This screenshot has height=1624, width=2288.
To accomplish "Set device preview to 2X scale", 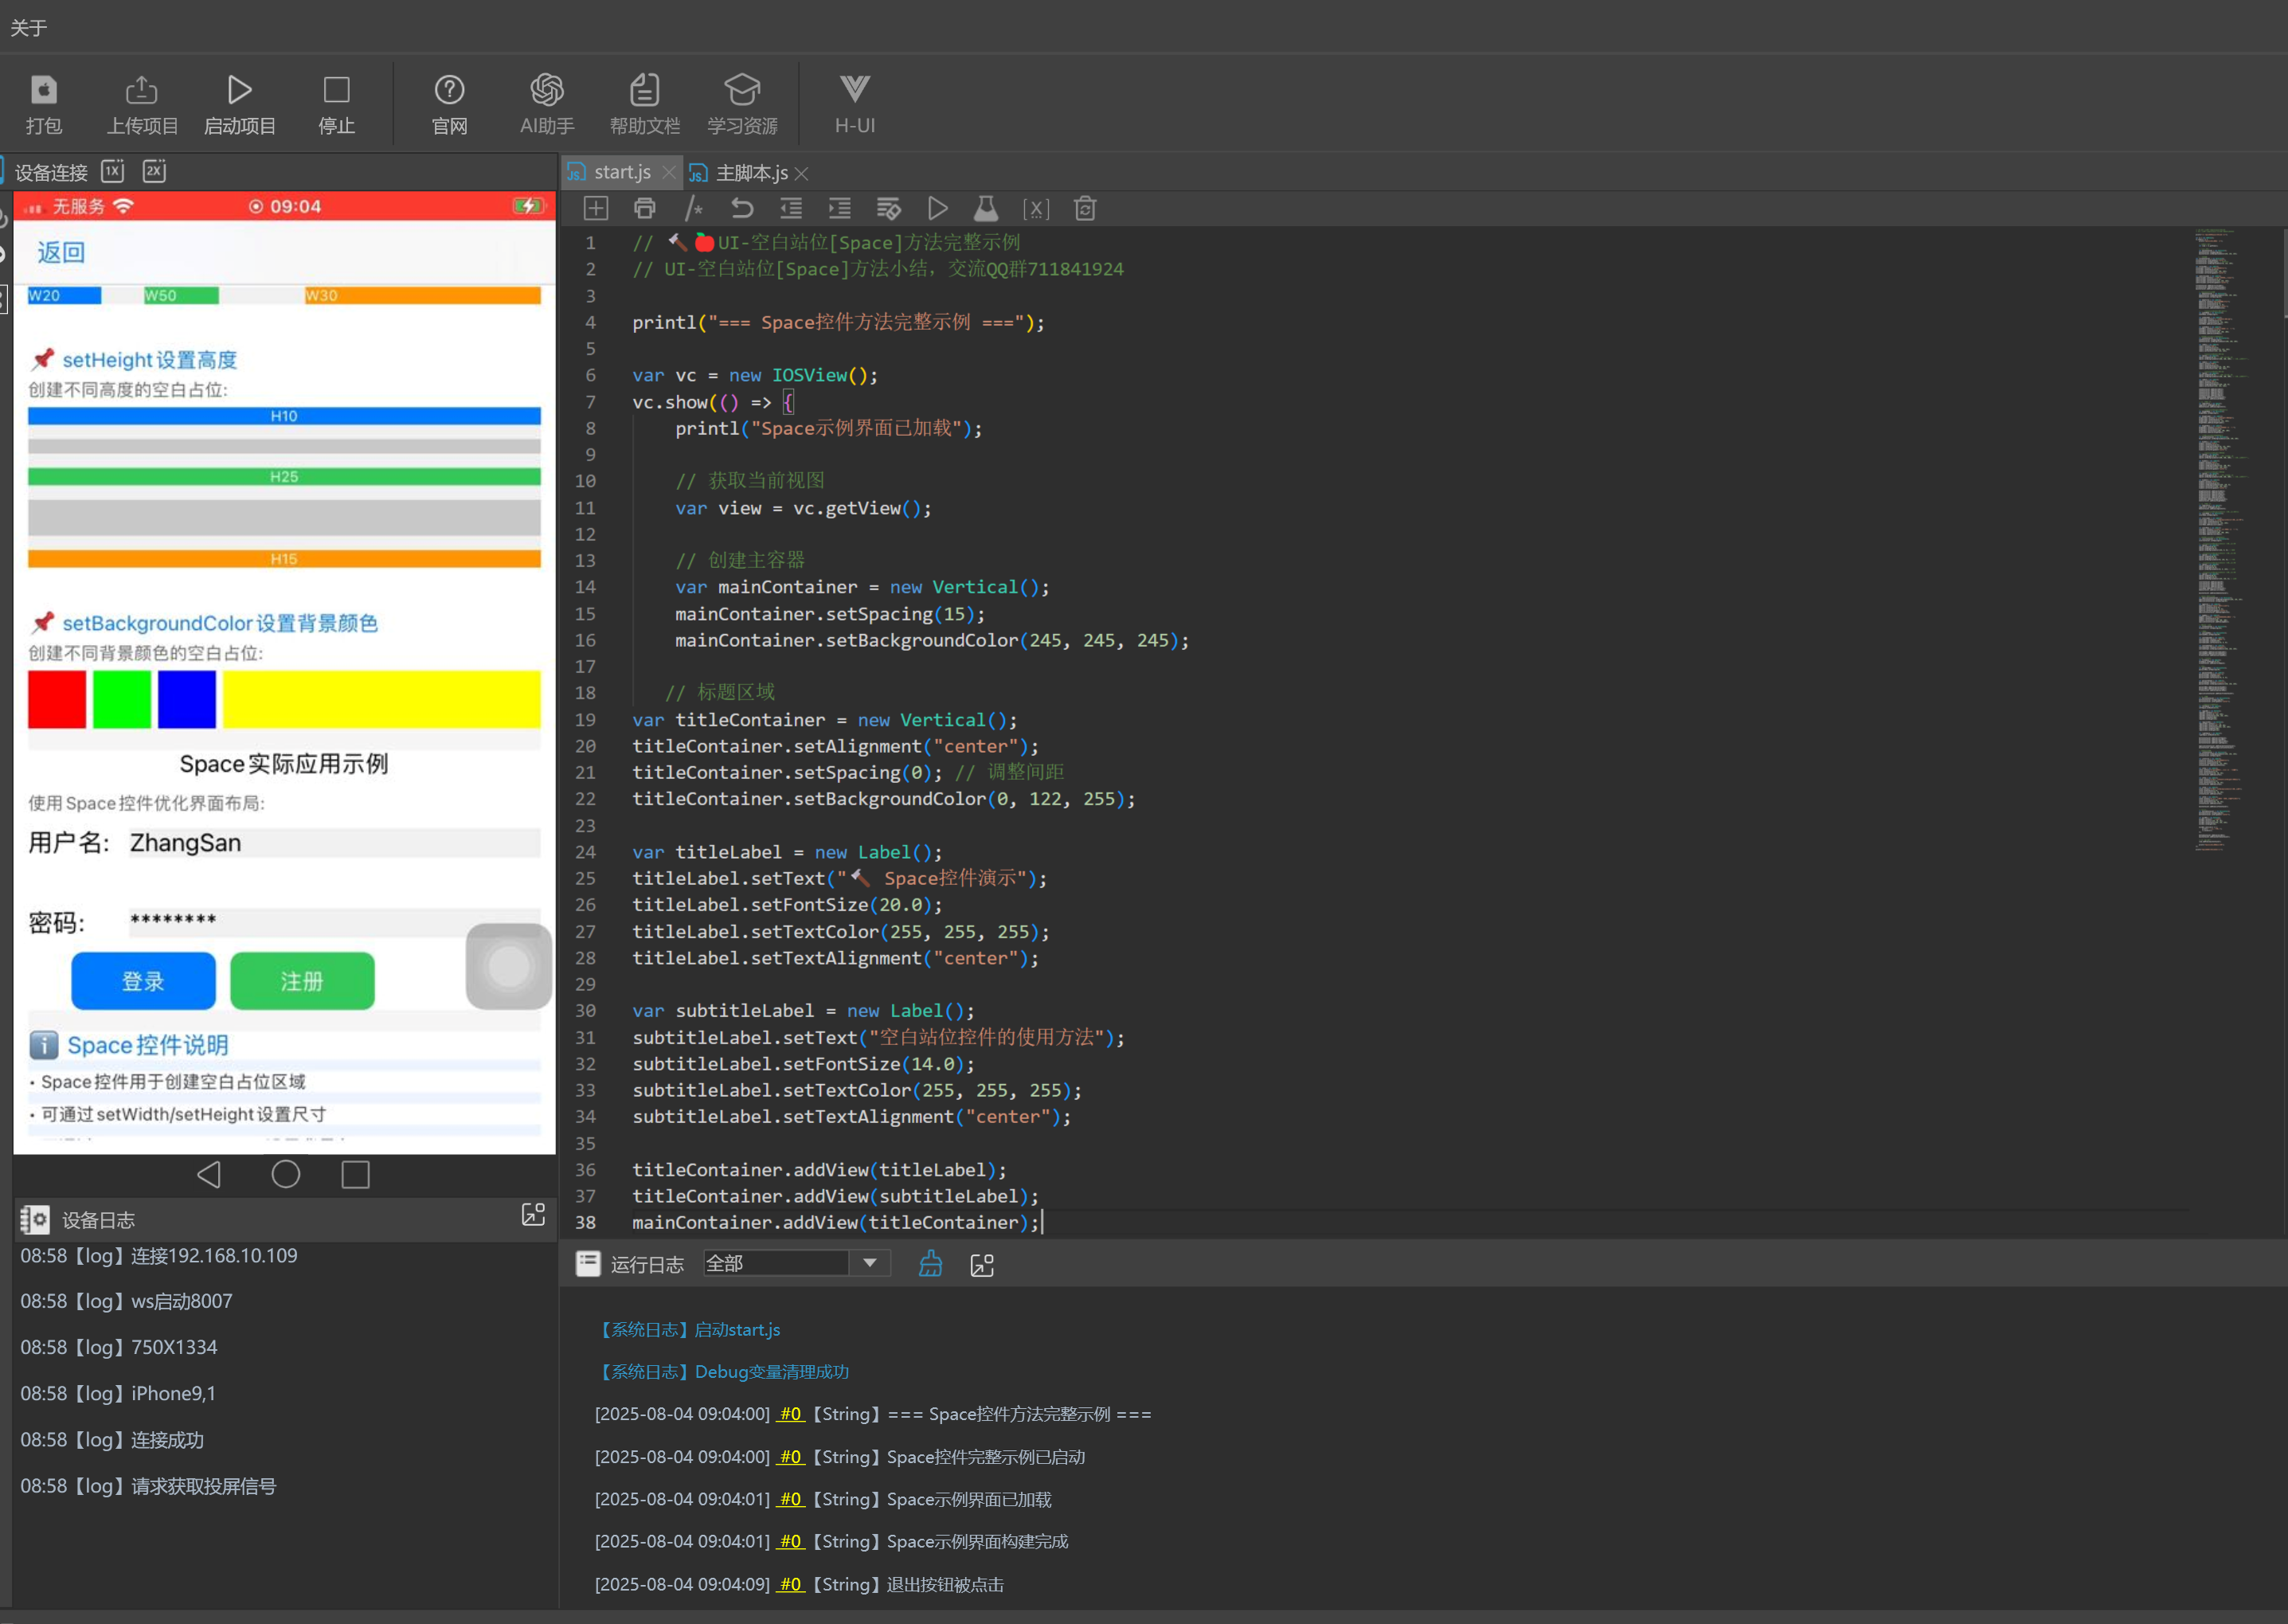I will click(154, 171).
